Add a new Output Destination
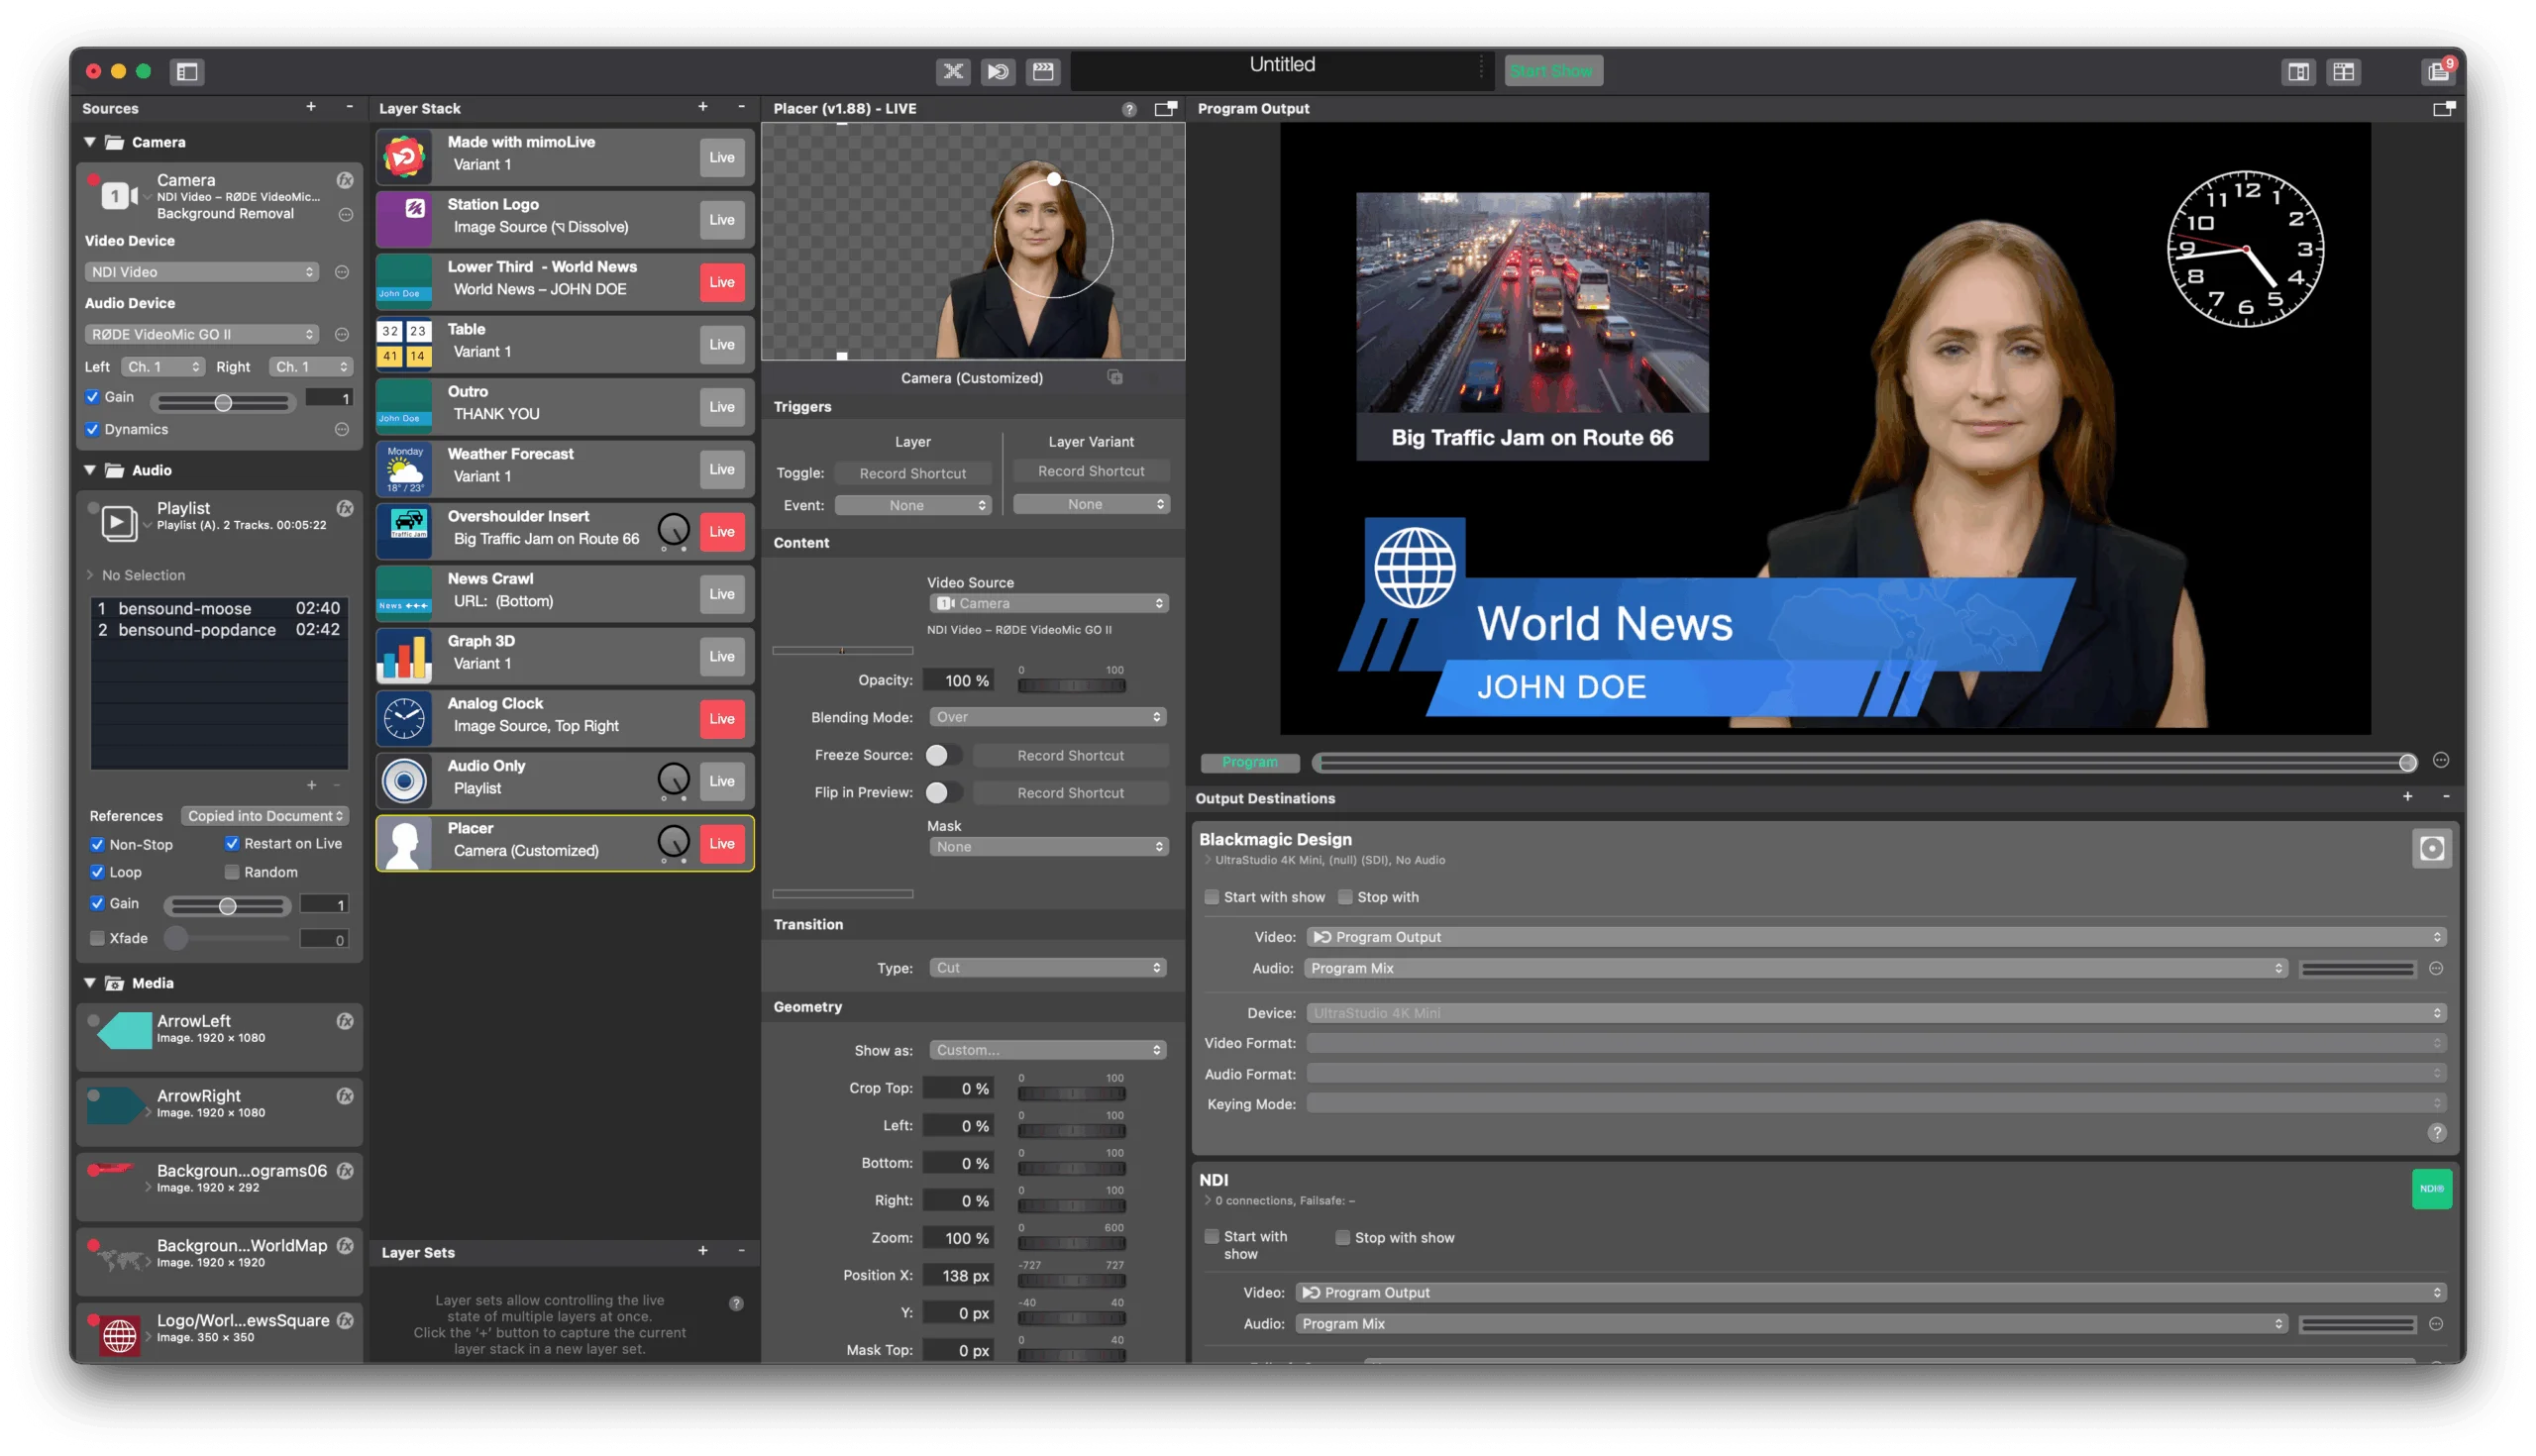 pos(2408,797)
